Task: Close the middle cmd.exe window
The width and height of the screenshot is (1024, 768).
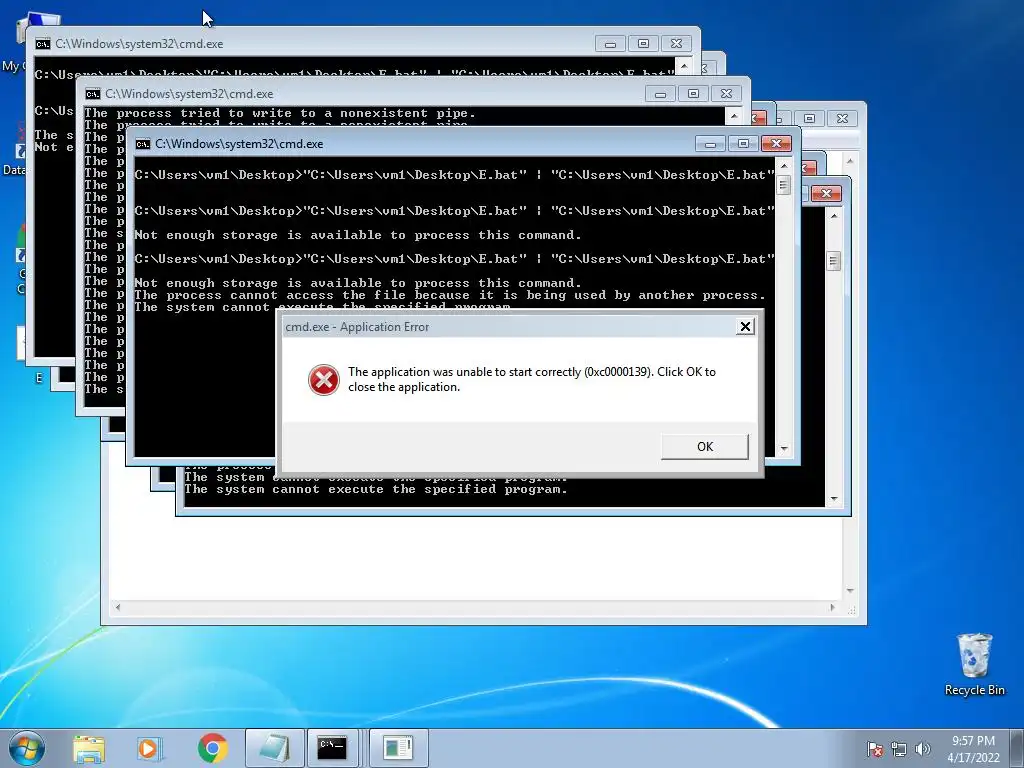Action: 726,94
